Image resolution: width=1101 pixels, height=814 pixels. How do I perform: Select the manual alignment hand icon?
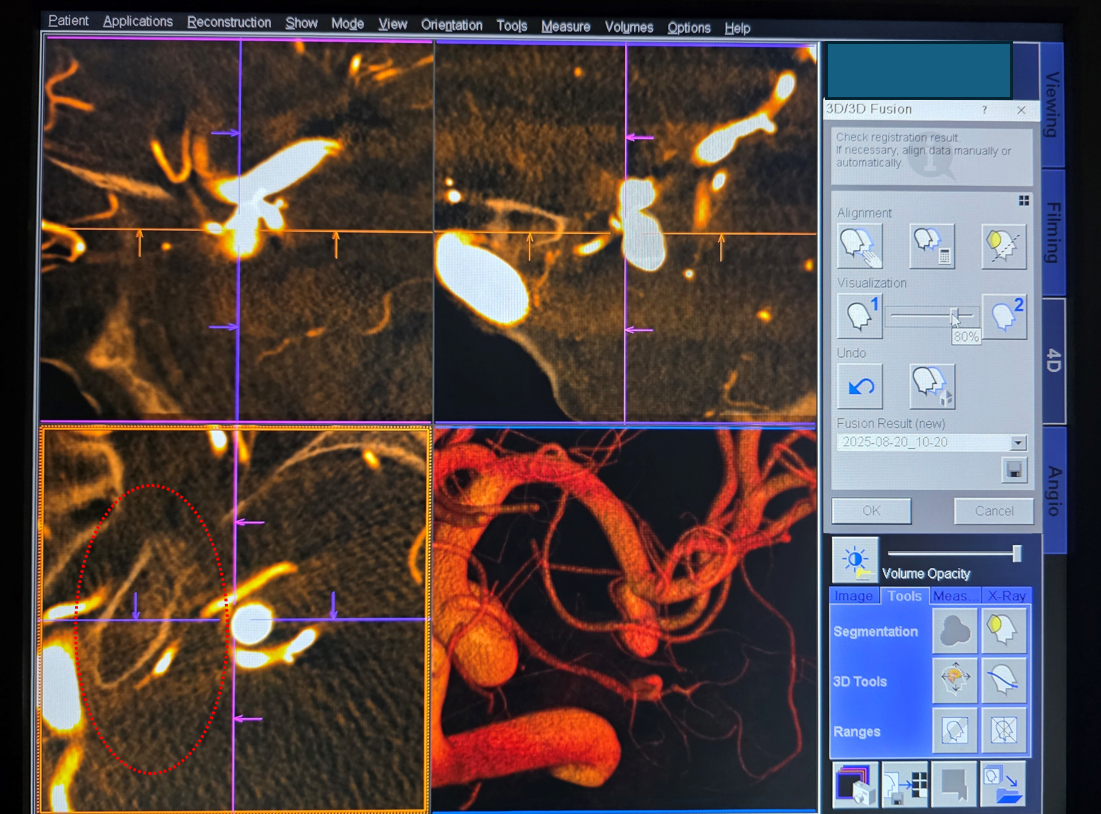(859, 246)
